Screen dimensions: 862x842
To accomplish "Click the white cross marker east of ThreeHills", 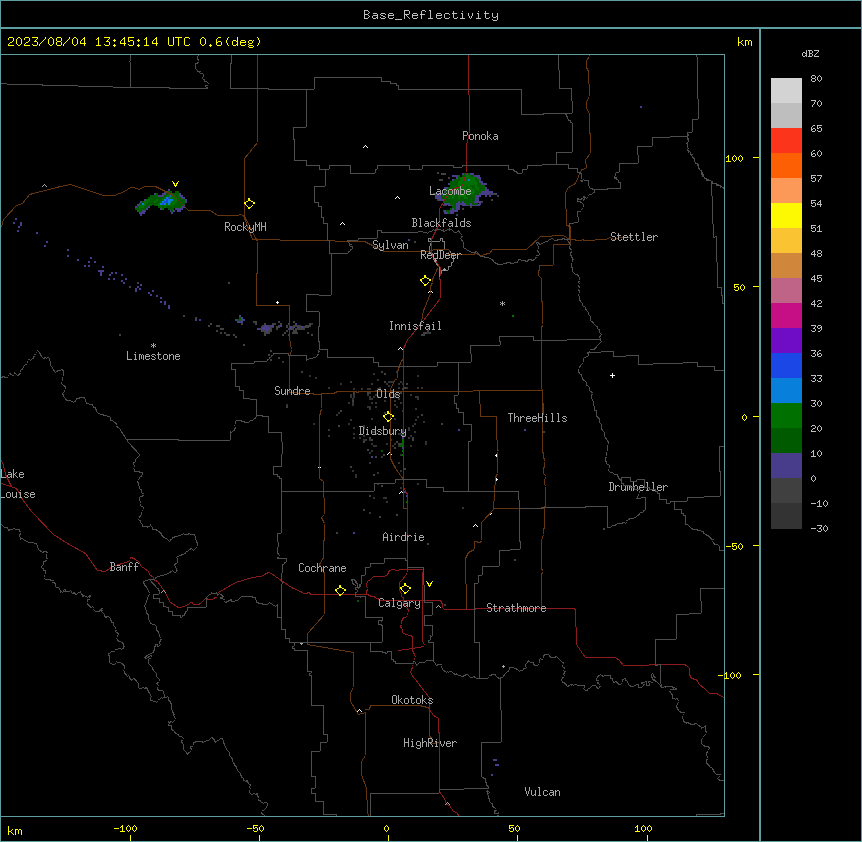I will (612, 375).
